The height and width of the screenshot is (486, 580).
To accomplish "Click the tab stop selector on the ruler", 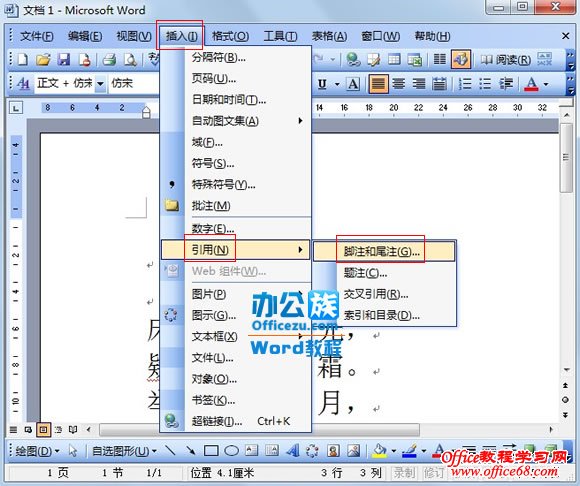I will (16, 108).
